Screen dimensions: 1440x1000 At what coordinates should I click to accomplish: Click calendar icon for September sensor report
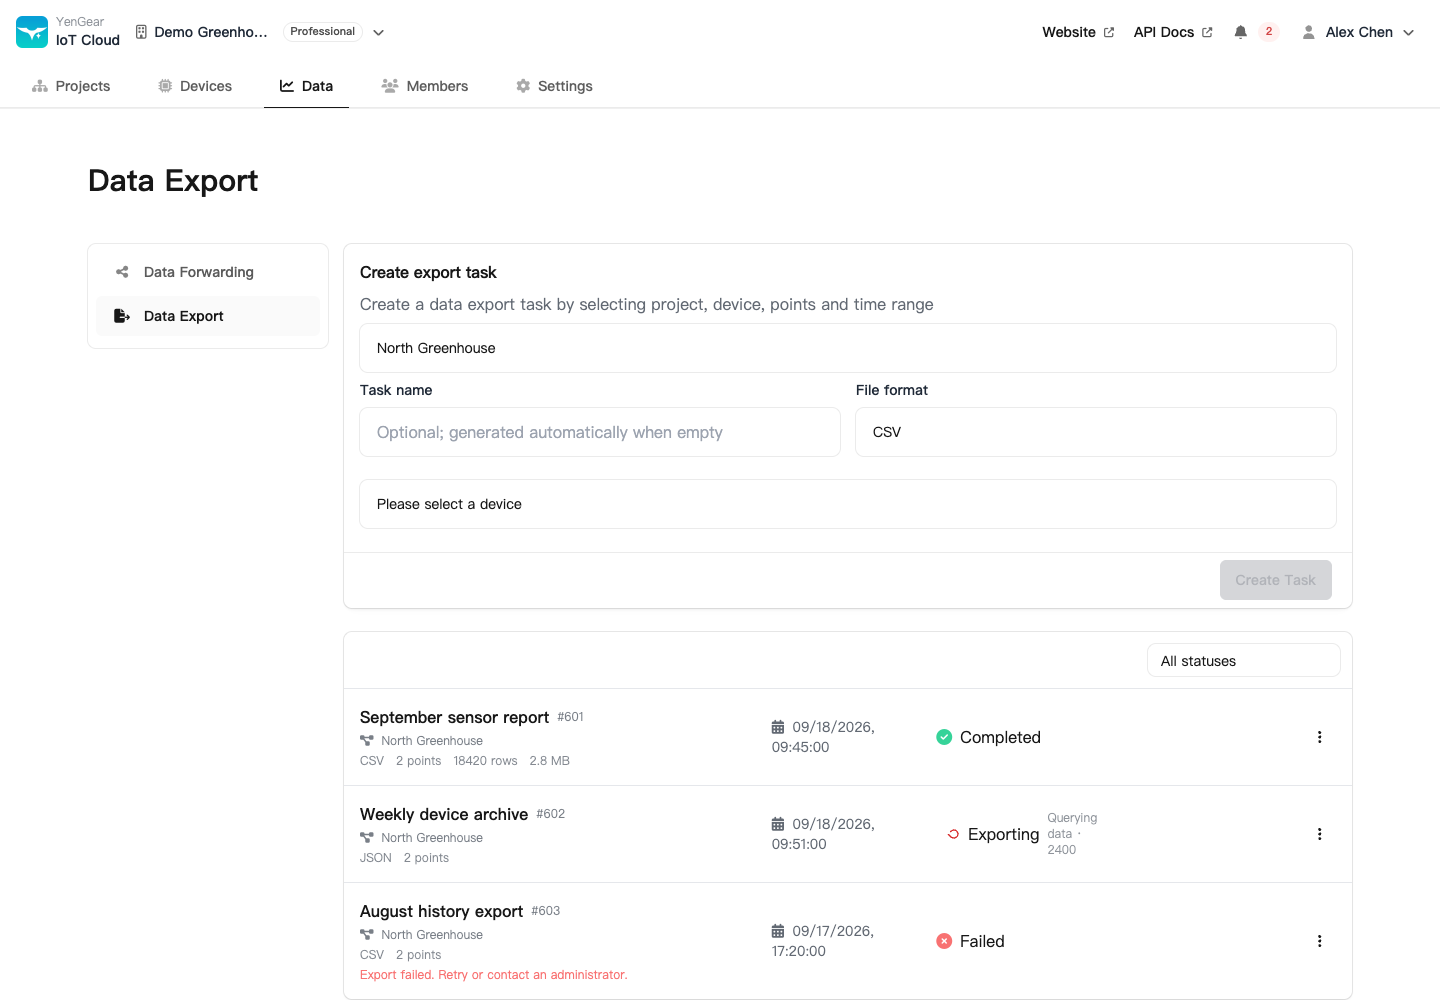[778, 727]
